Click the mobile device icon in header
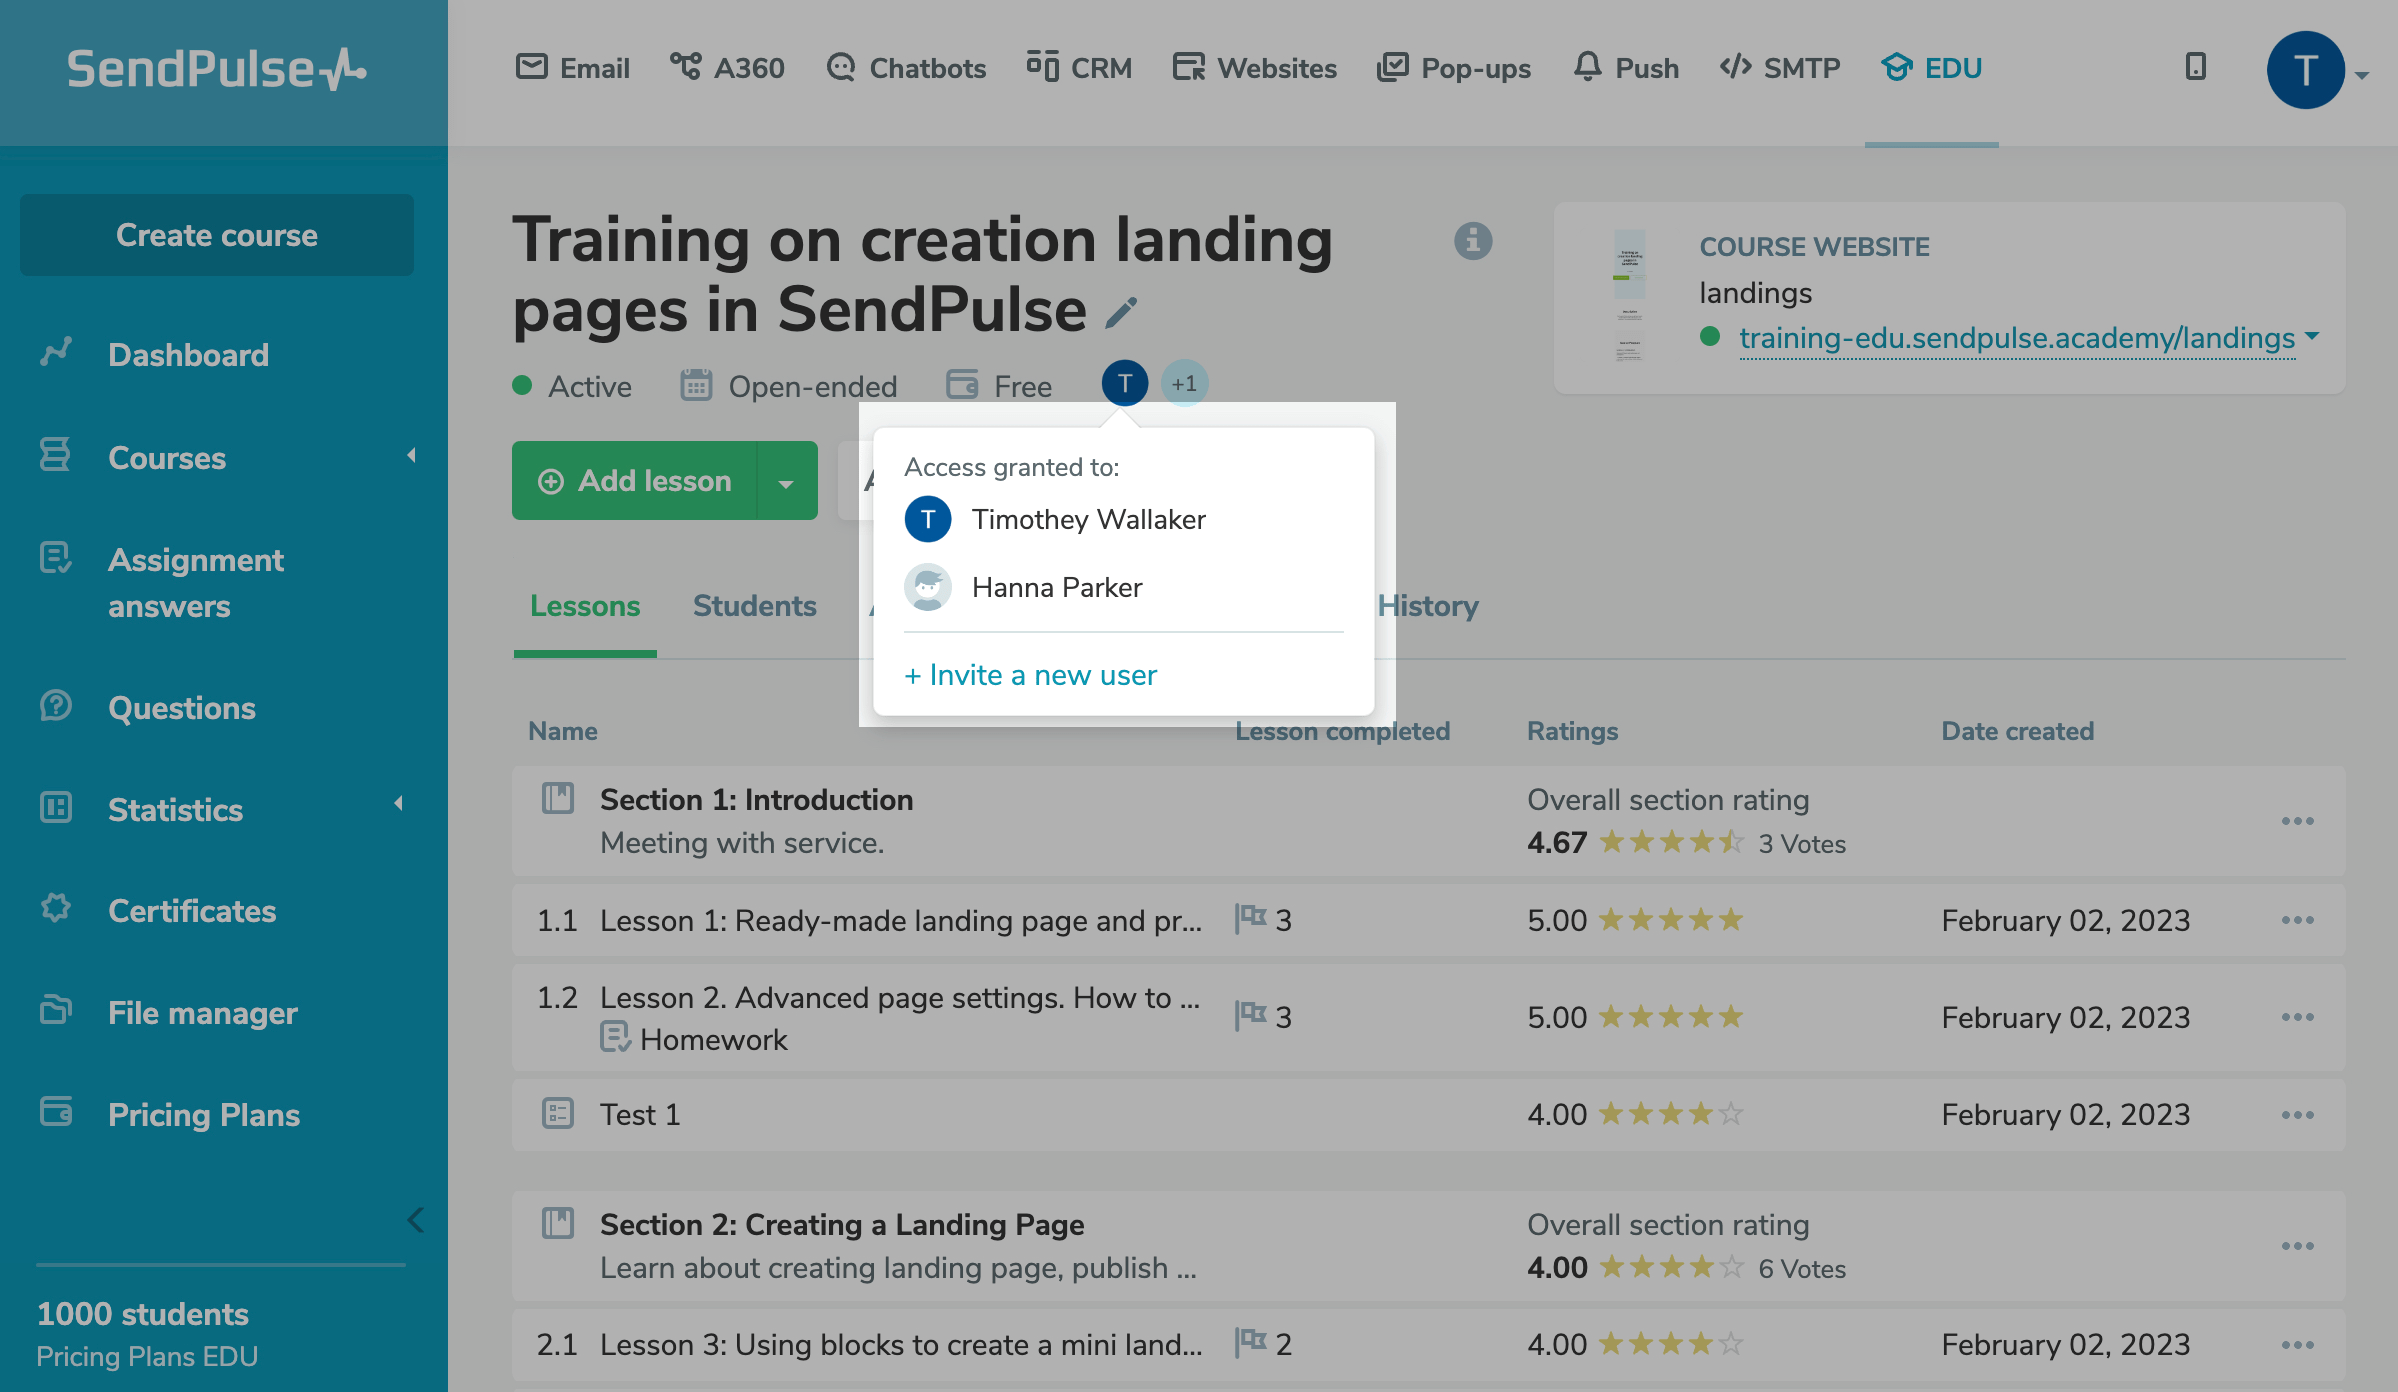 click(x=2195, y=67)
